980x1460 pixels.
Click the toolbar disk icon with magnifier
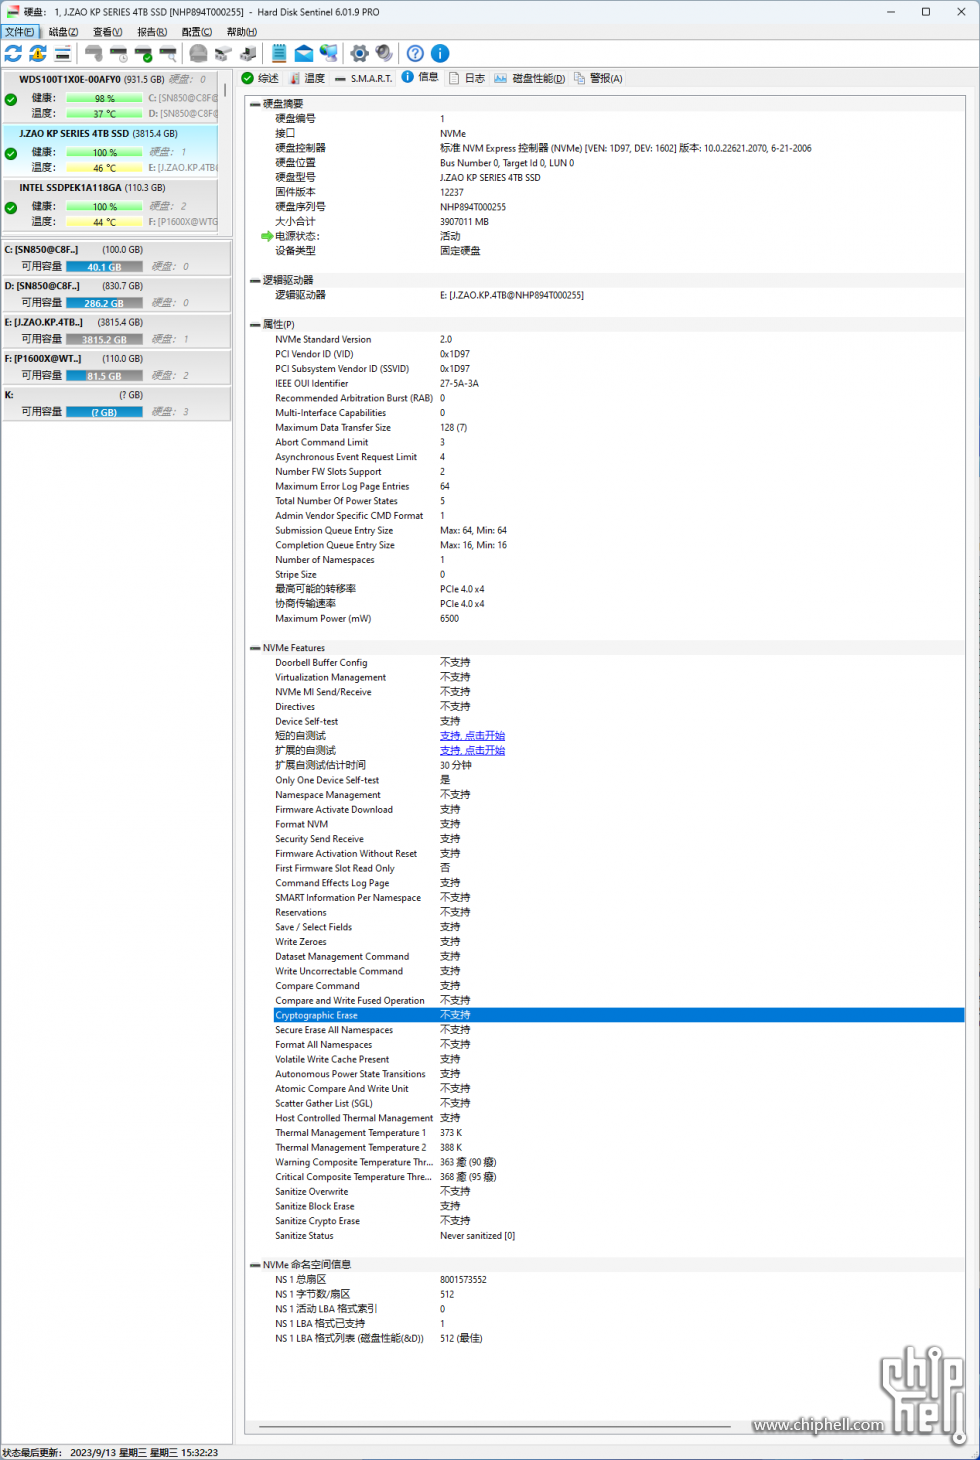click(168, 53)
